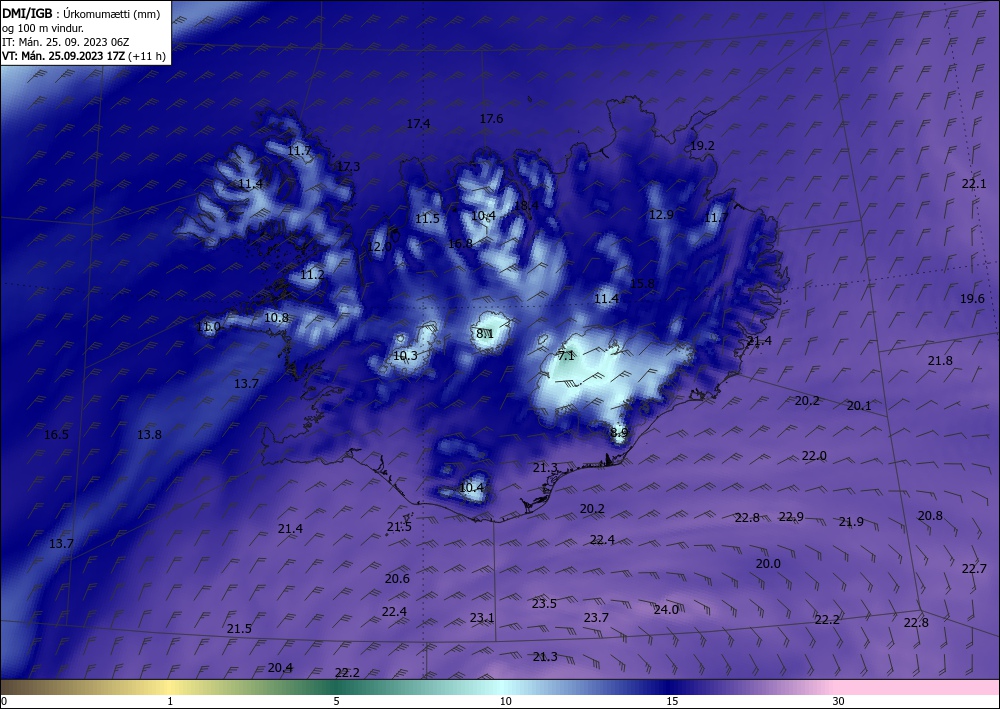This screenshot has width=1000, height=709.
Task: Click the map value '16.5'
Action: [x=56, y=435]
